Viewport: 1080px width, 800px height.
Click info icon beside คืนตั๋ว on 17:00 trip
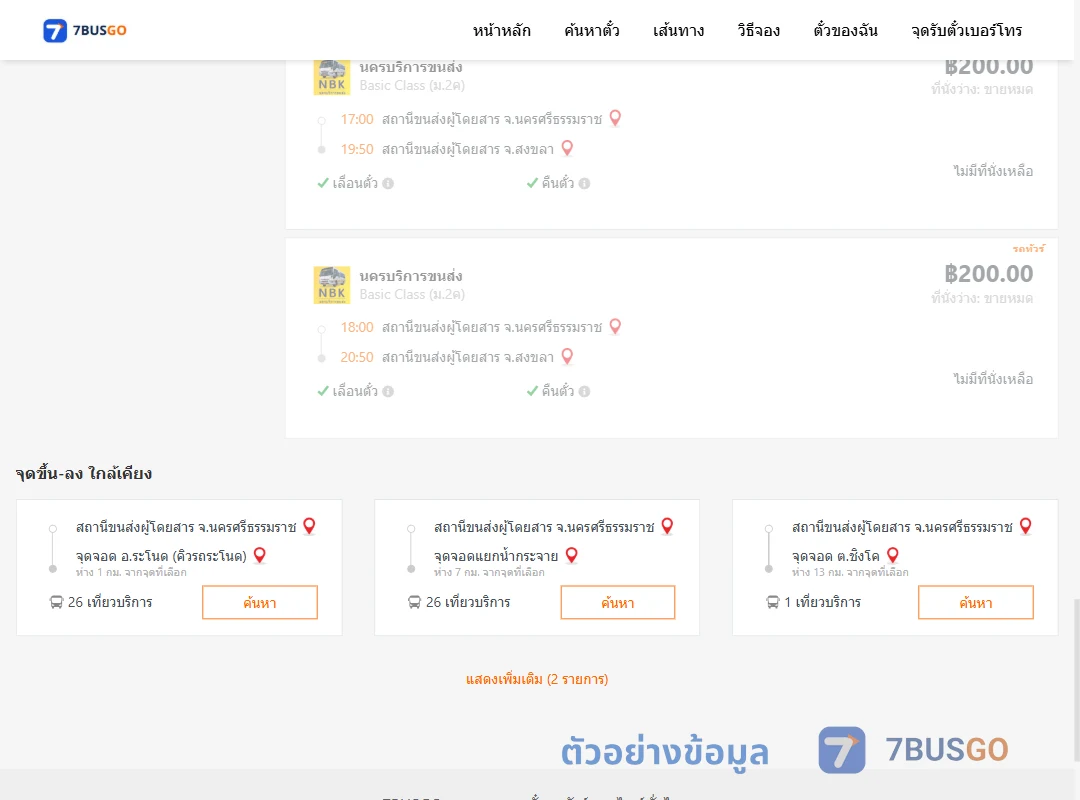point(584,183)
